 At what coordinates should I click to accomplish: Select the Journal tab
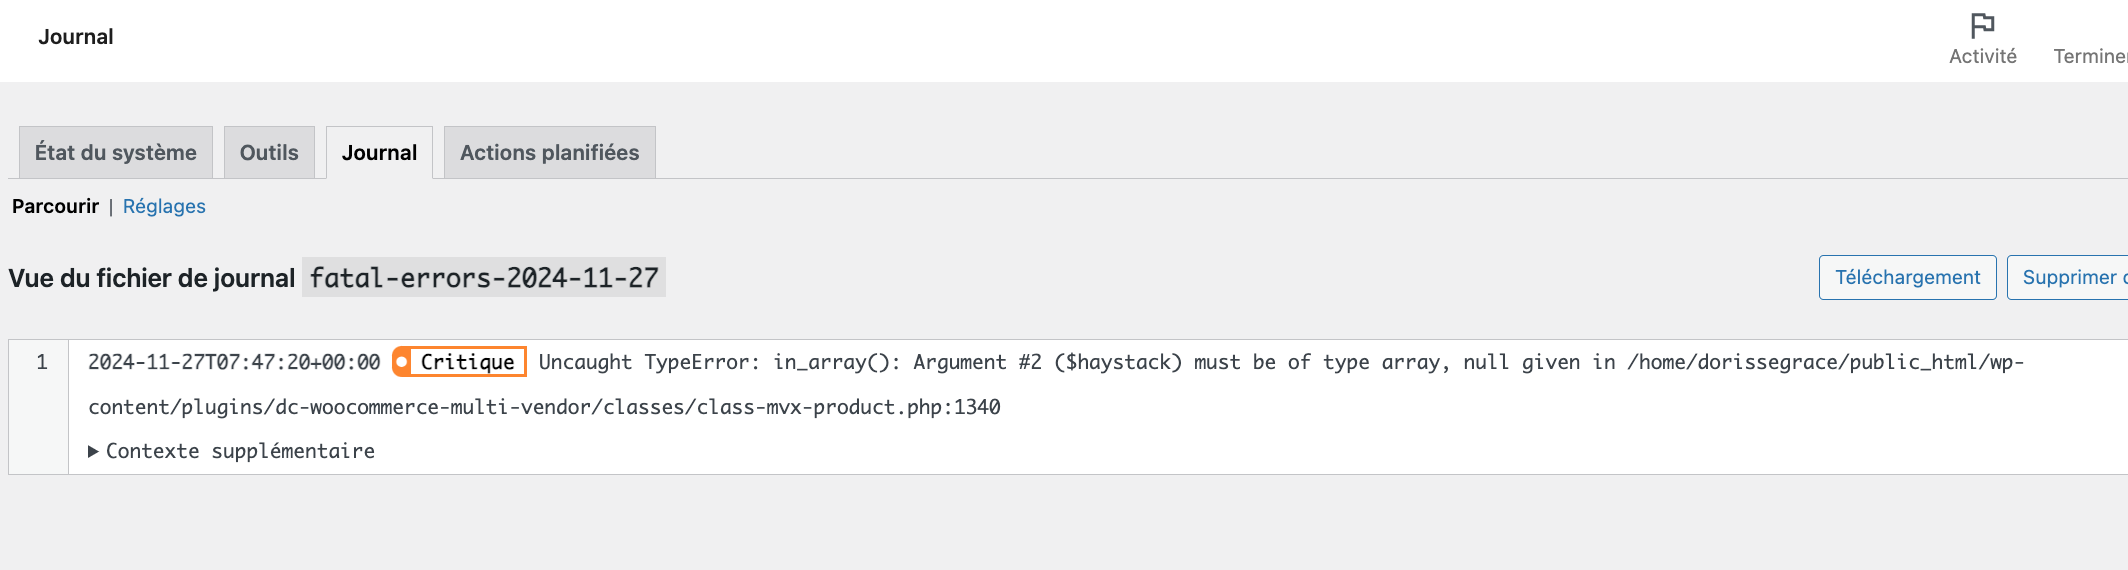click(379, 152)
